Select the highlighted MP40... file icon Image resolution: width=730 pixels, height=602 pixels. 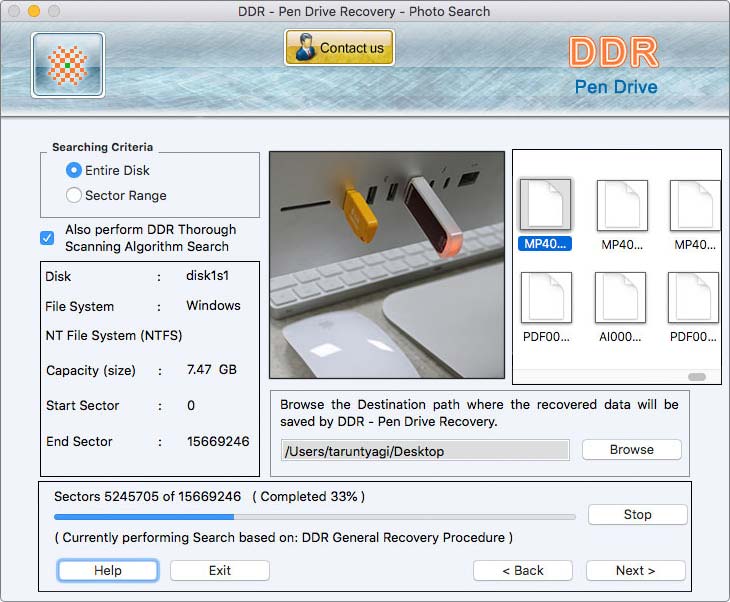545,205
